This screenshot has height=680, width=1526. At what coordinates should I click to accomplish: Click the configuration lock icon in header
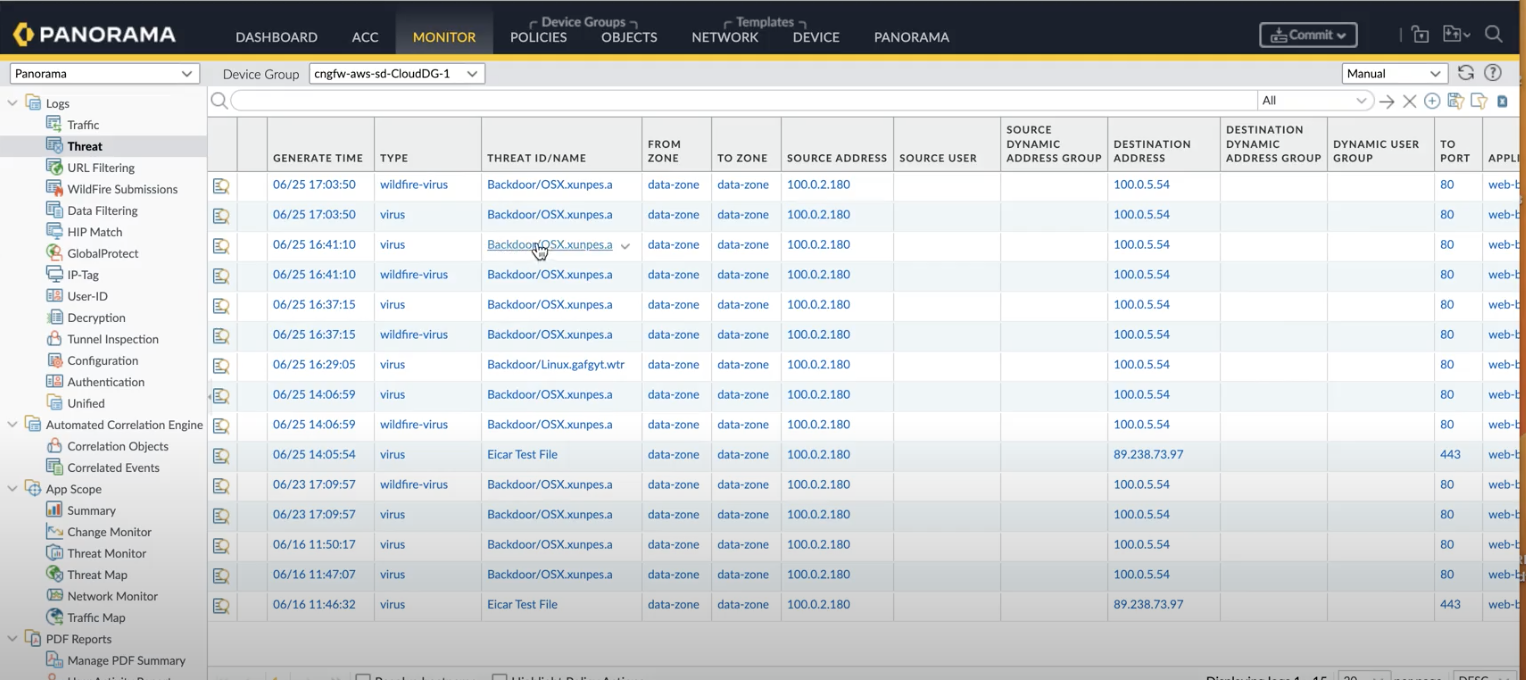[1420, 35]
